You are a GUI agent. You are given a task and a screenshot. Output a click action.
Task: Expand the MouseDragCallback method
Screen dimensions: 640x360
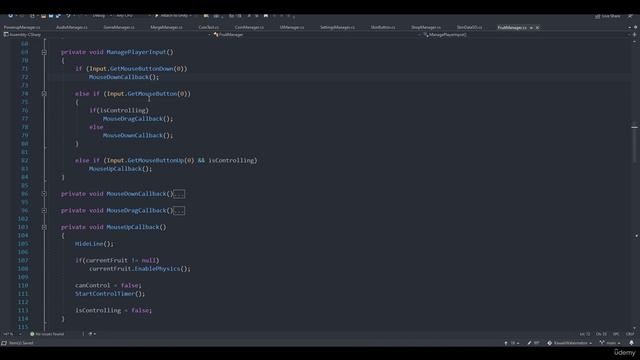[x=44, y=211]
